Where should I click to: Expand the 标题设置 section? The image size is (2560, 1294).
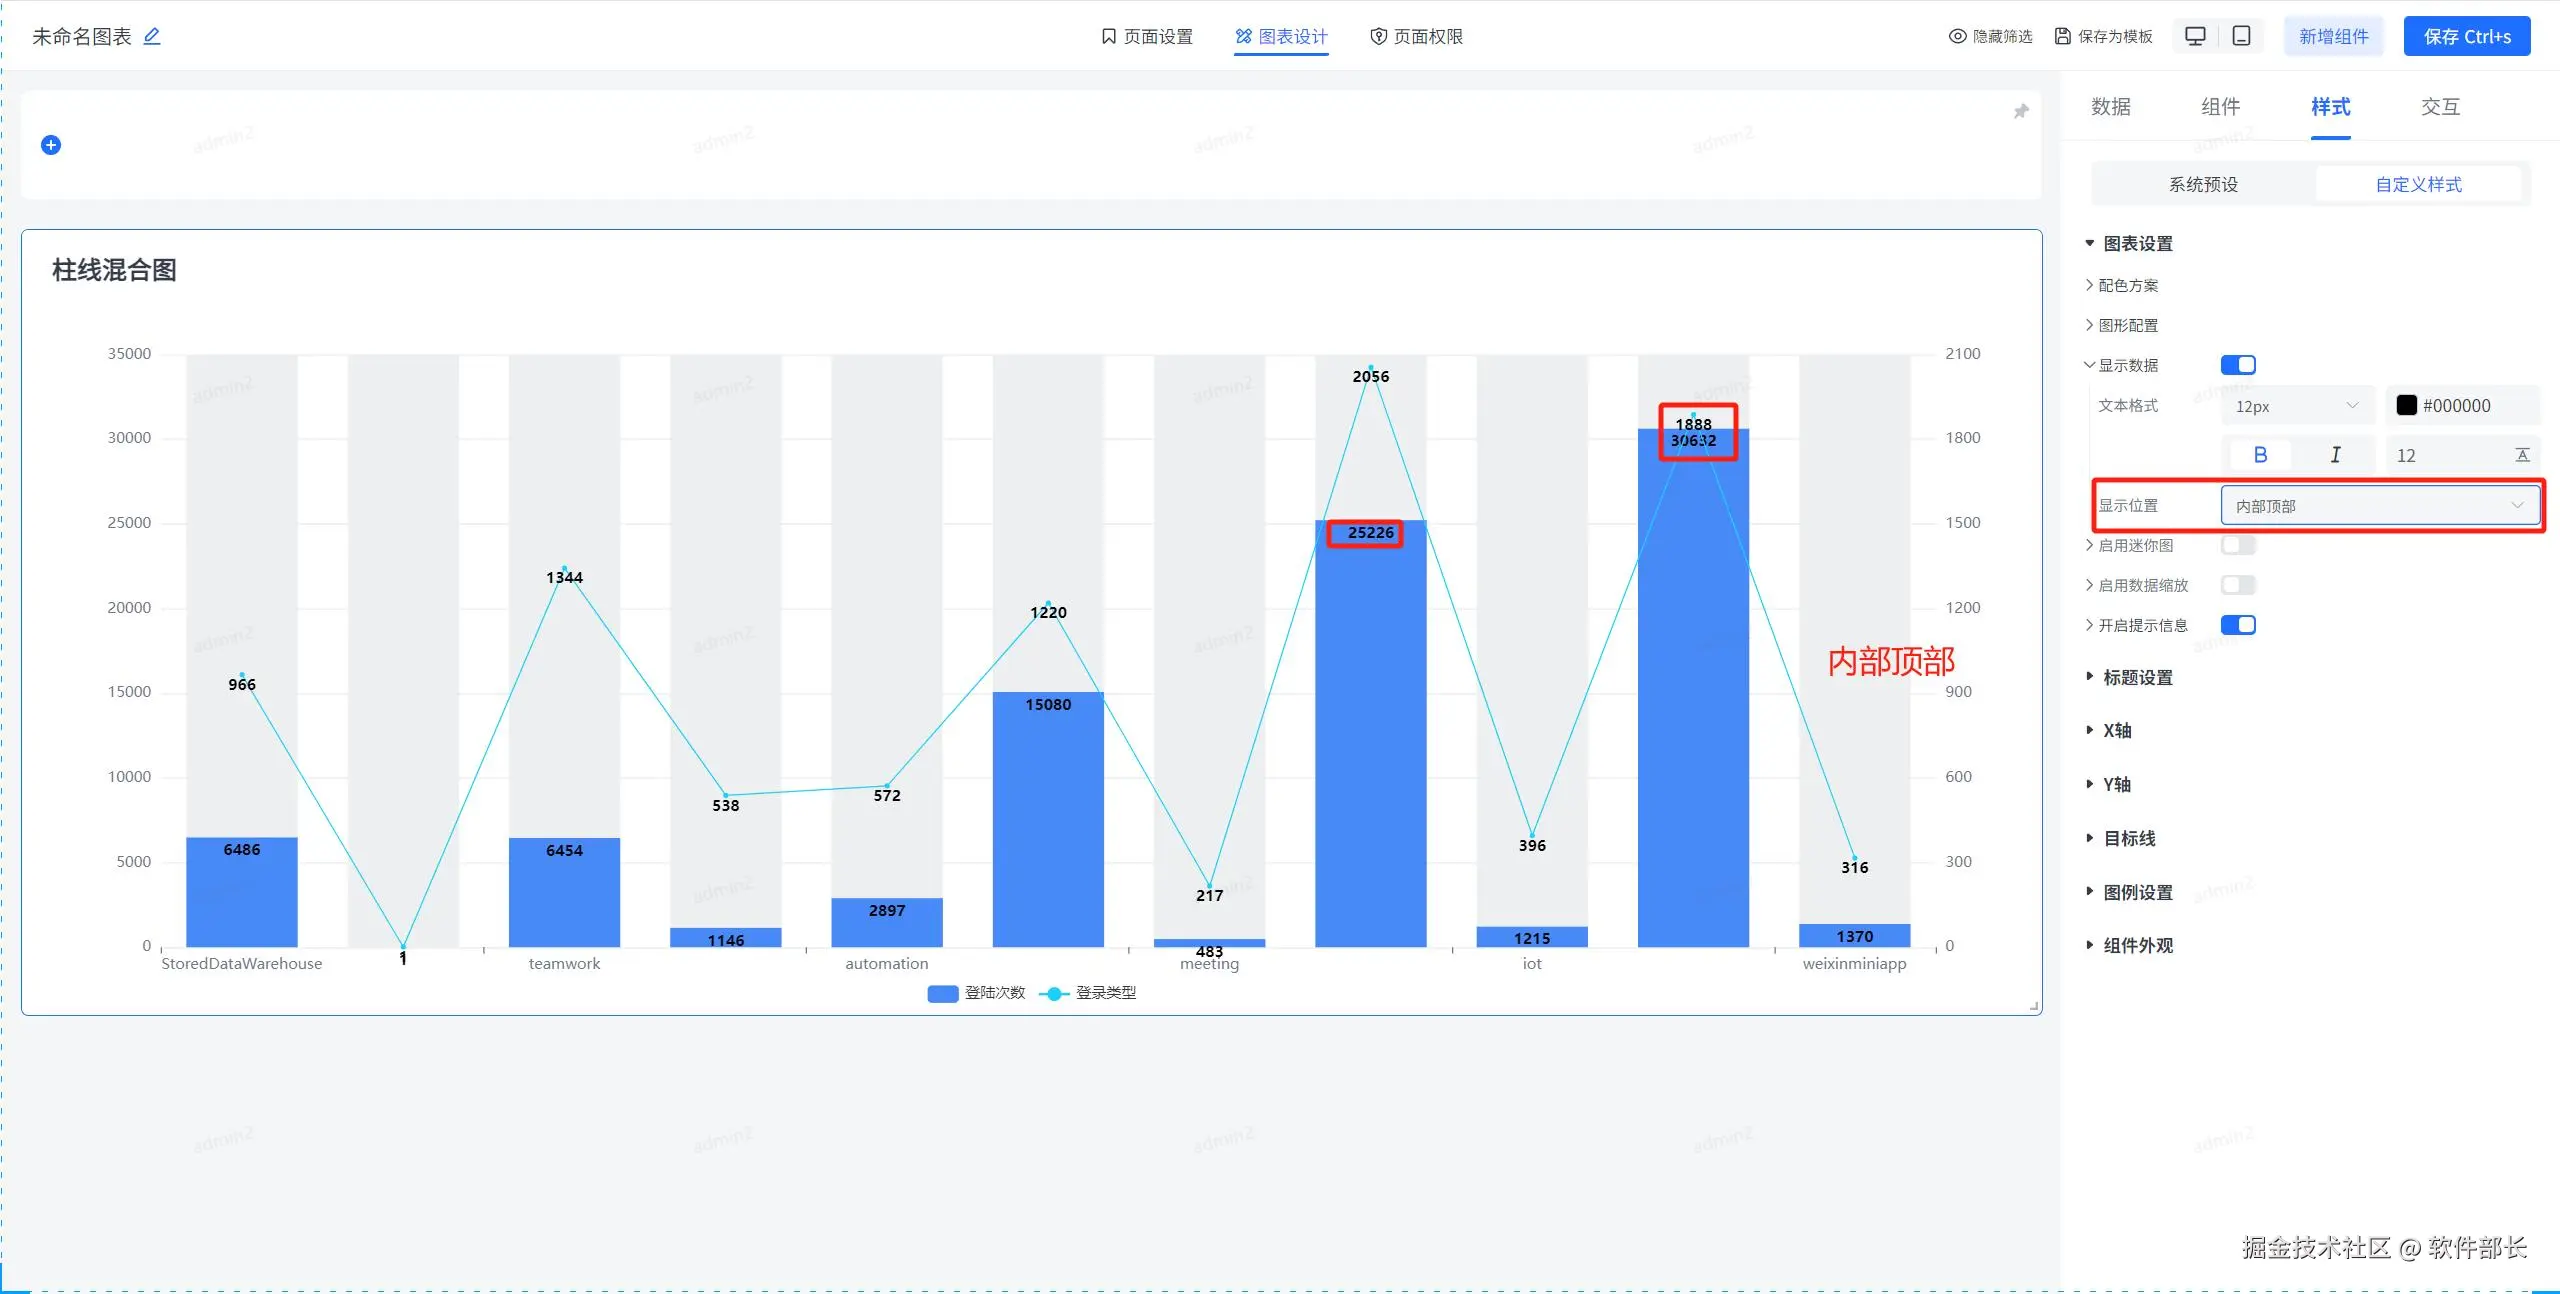[2137, 678]
